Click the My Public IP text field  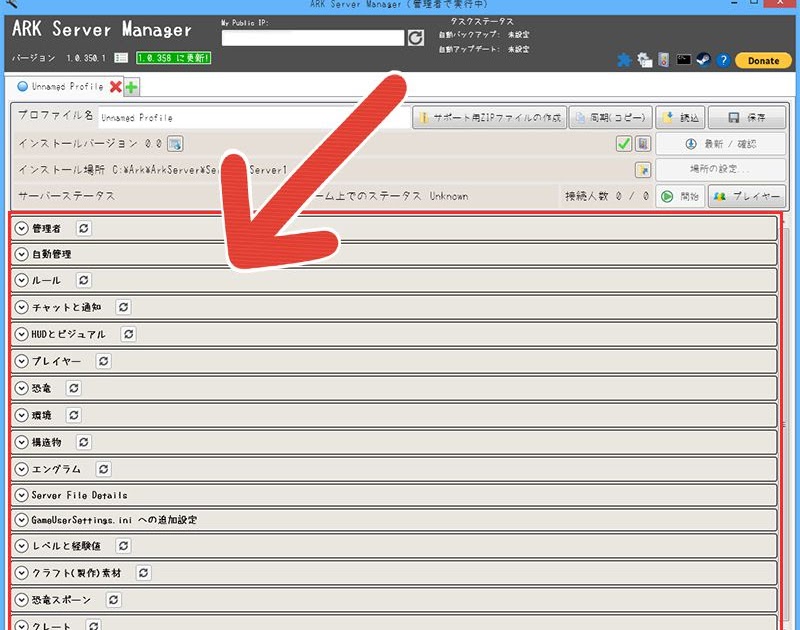coord(313,38)
